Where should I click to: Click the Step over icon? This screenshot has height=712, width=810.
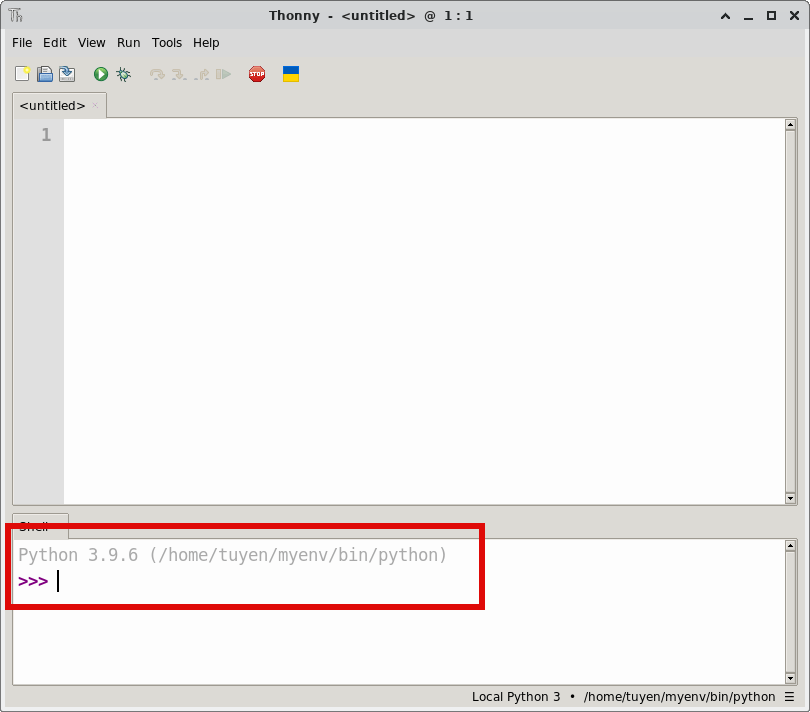pos(157,74)
